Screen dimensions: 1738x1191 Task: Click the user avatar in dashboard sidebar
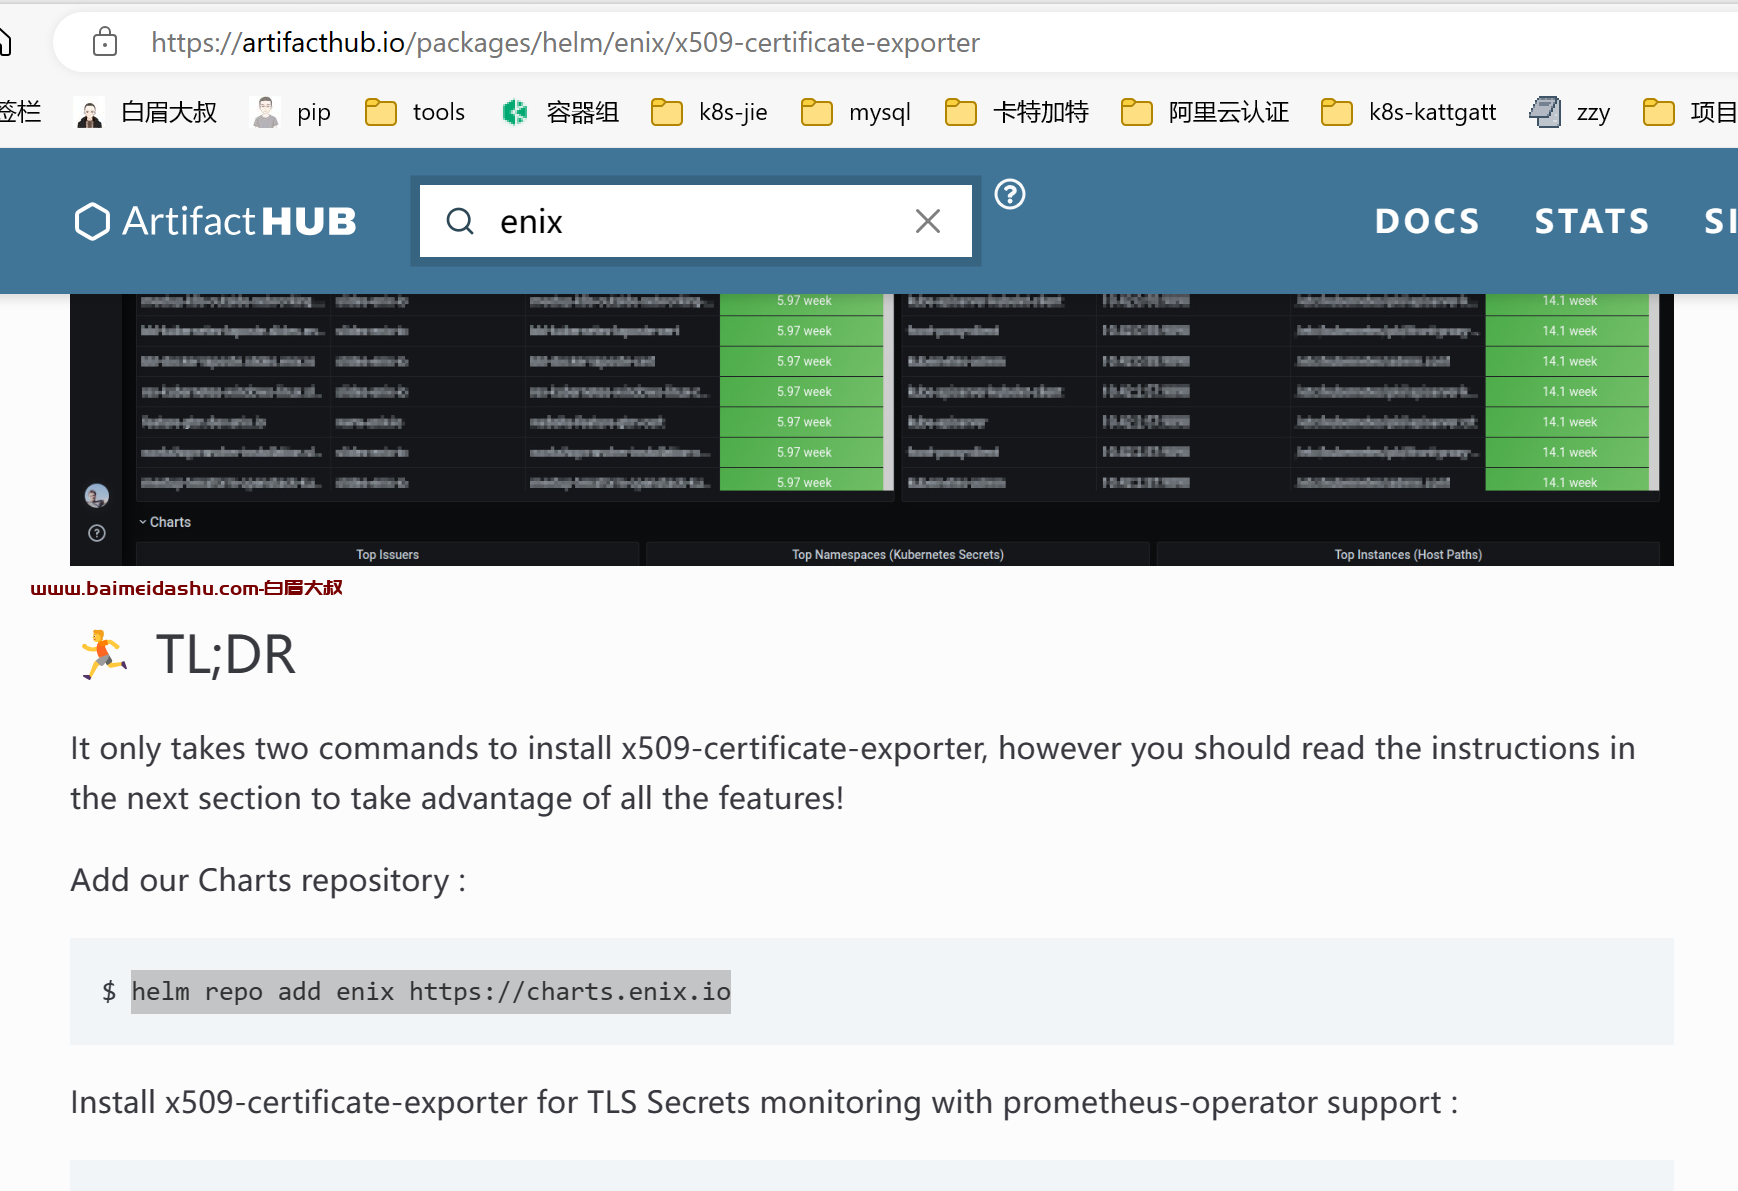[x=97, y=495]
